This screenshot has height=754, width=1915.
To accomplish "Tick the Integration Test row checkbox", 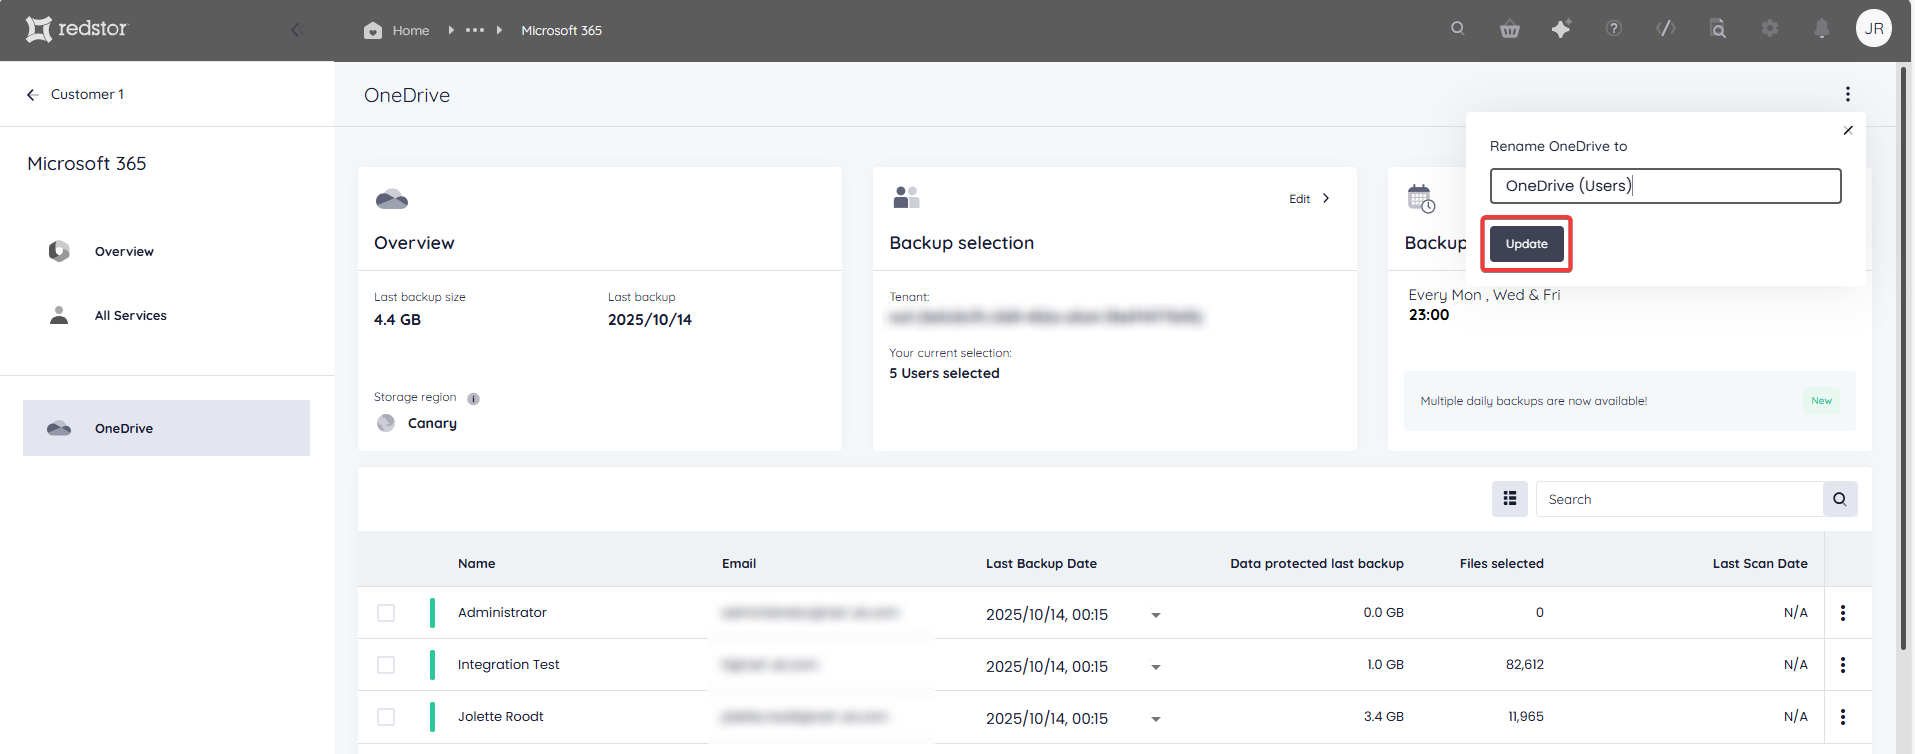I will (386, 665).
